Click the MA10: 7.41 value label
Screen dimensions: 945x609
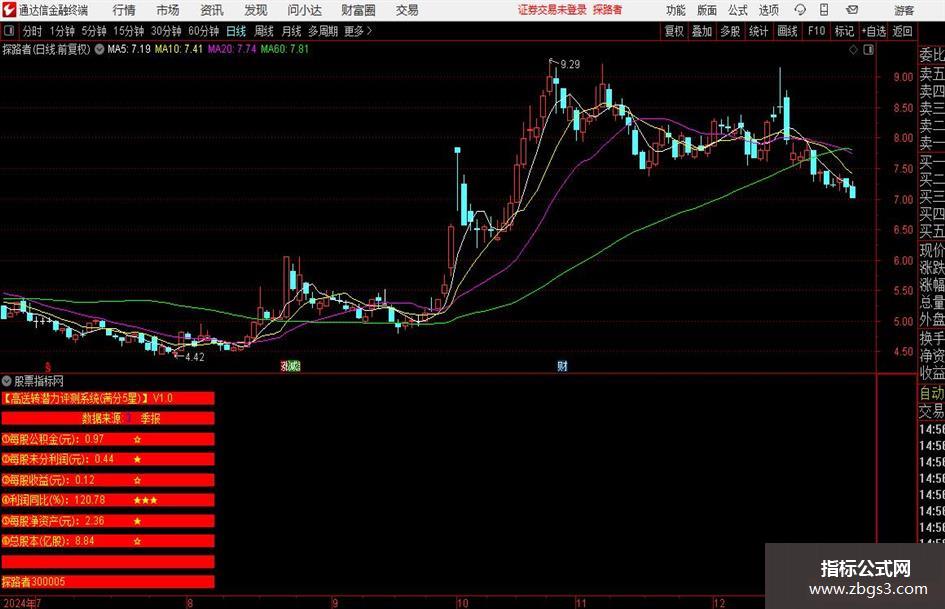click(178, 49)
